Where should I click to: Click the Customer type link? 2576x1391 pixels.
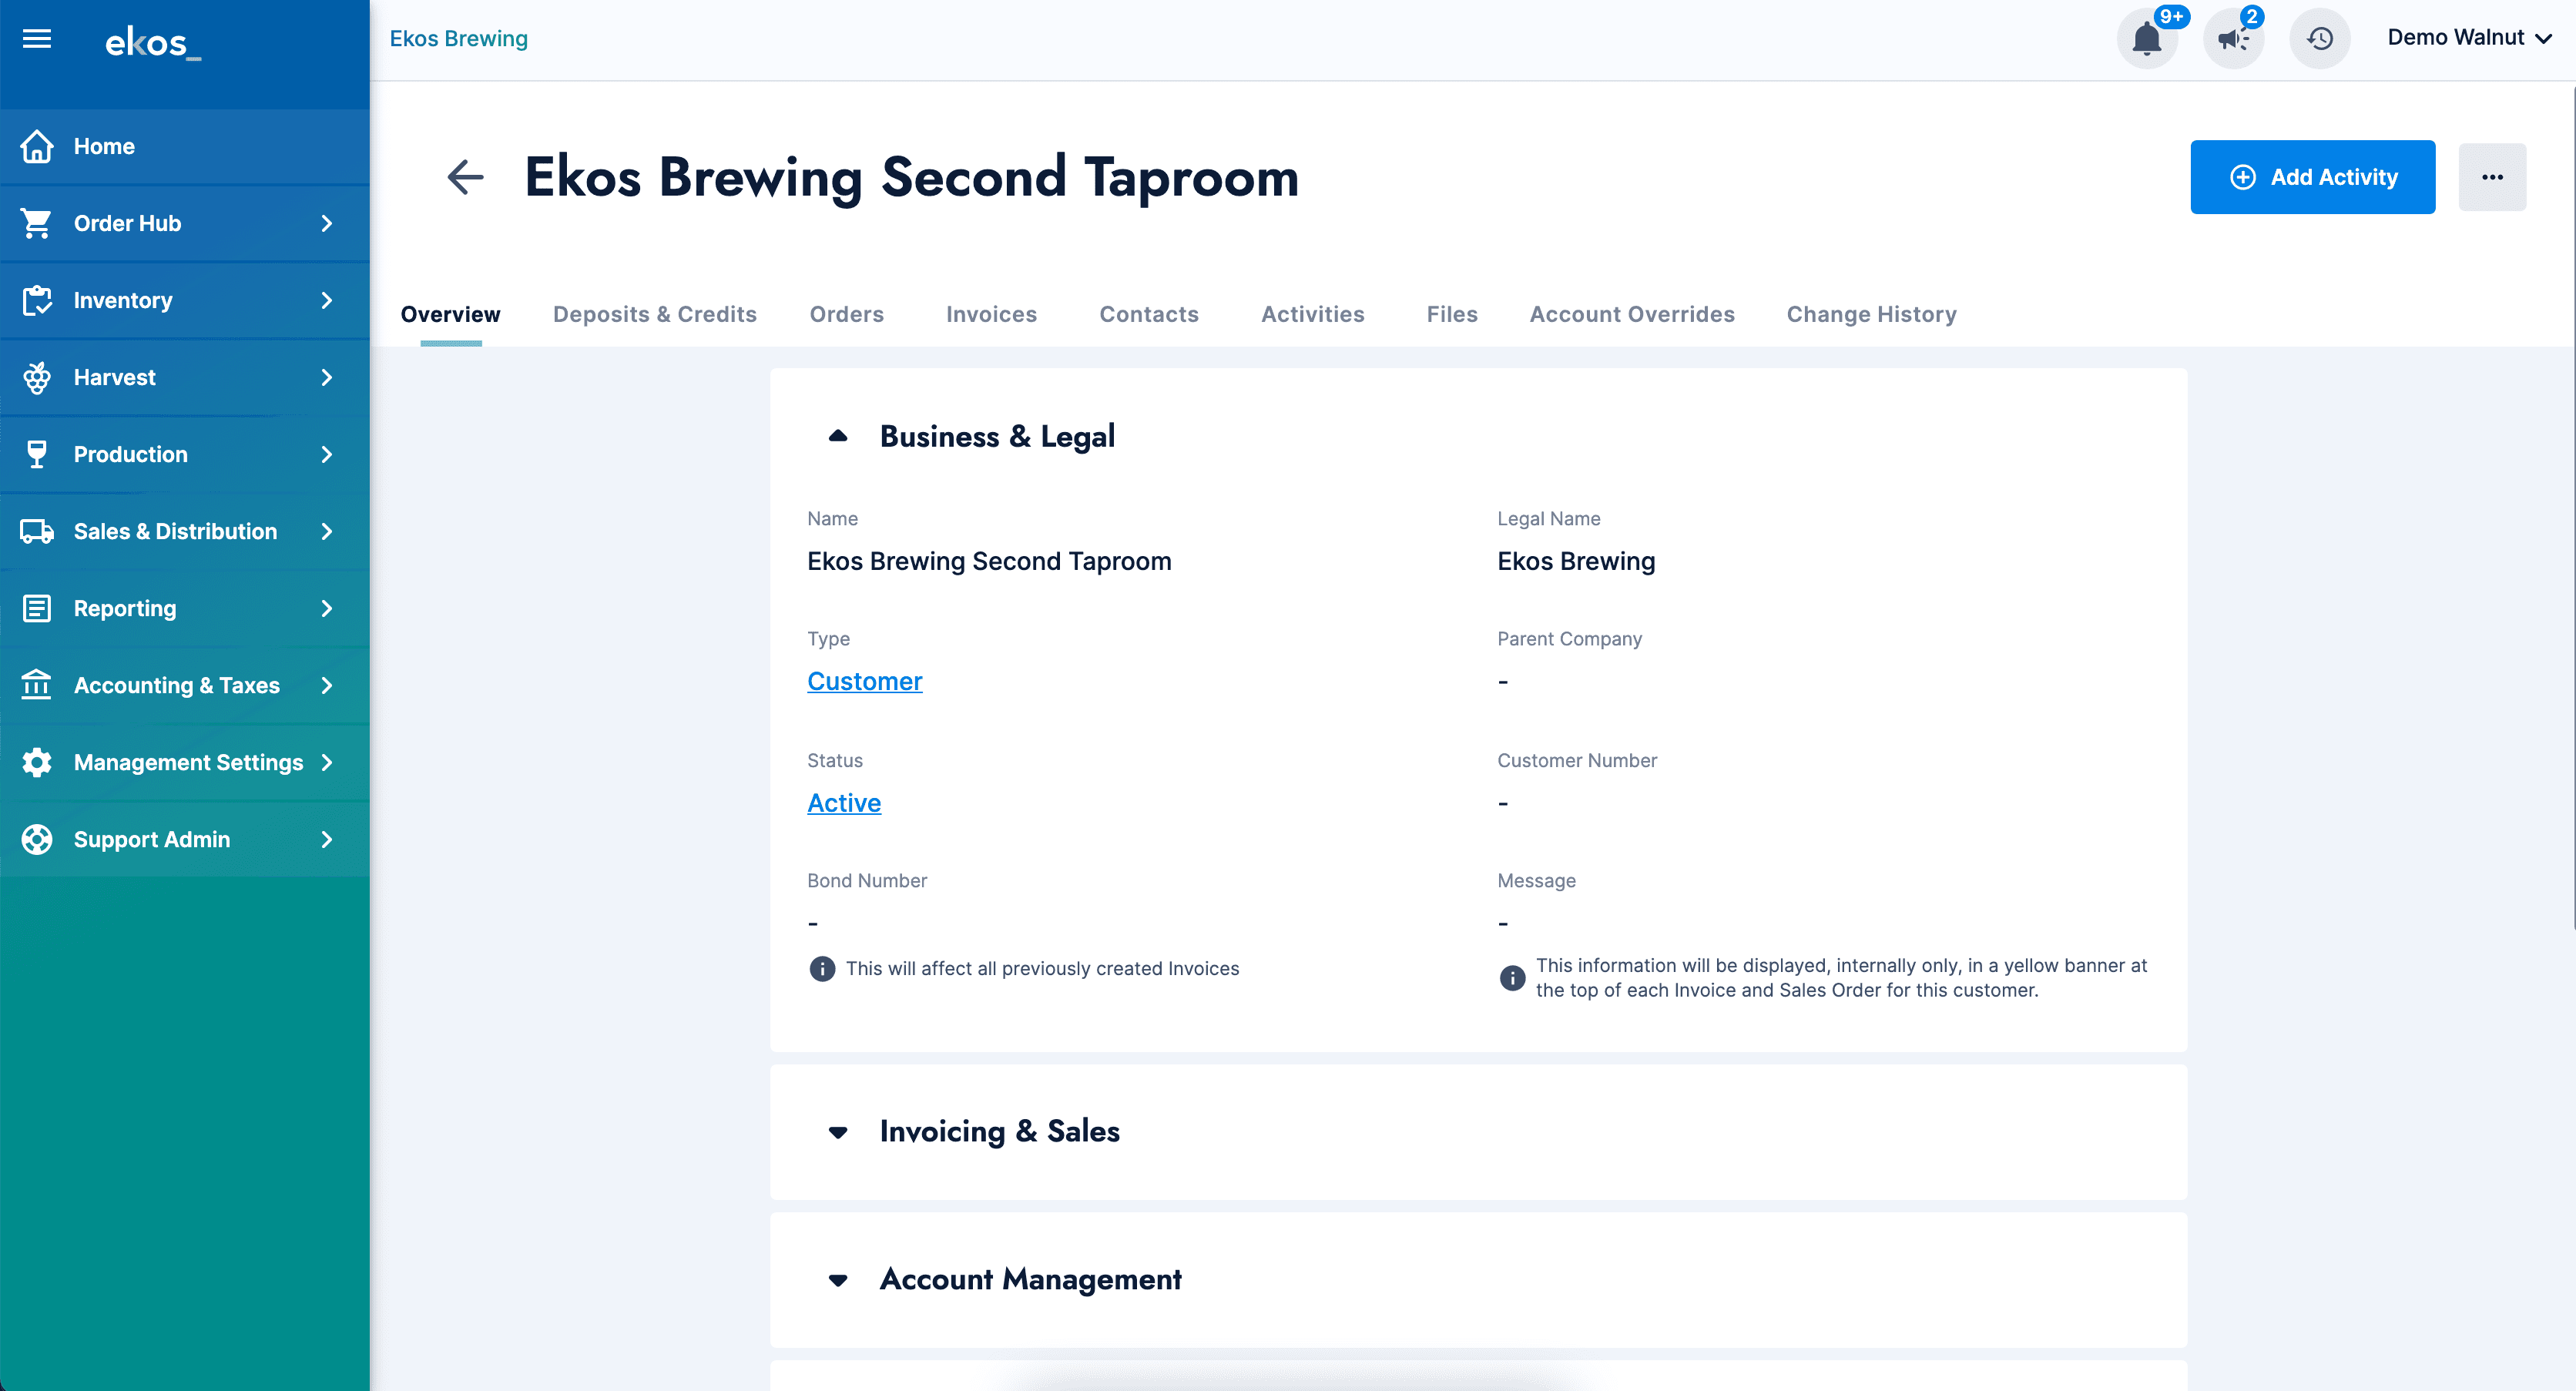coord(864,681)
